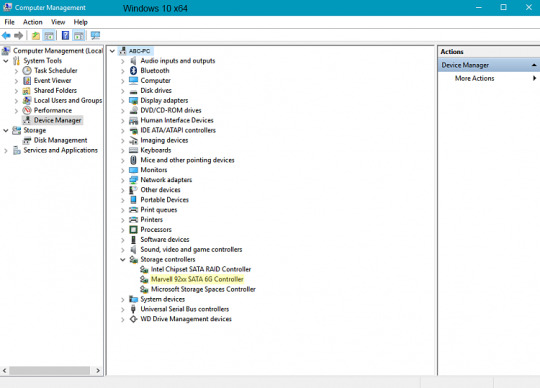Open Help via the blue question-mark icon
Screen dimensions: 540x388
click(65, 35)
